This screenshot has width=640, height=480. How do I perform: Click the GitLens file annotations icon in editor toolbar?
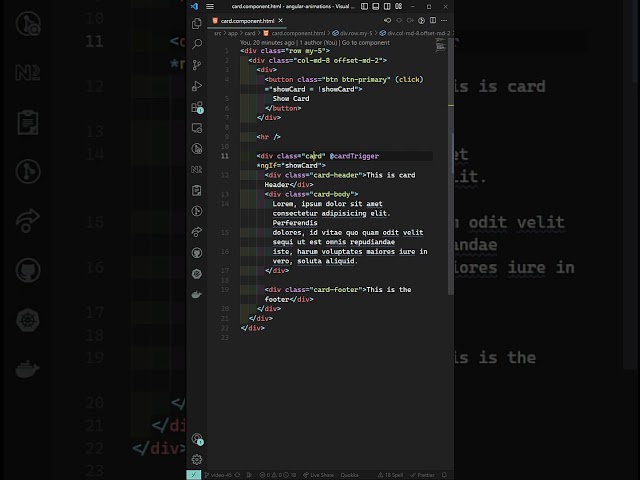click(421, 20)
